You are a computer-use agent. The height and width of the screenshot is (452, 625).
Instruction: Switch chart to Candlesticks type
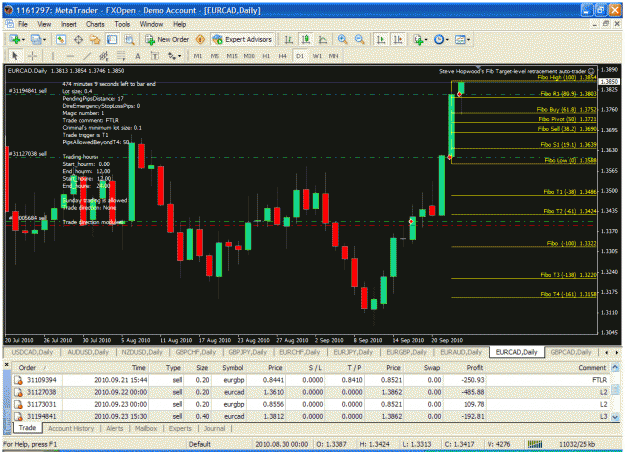coord(306,39)
